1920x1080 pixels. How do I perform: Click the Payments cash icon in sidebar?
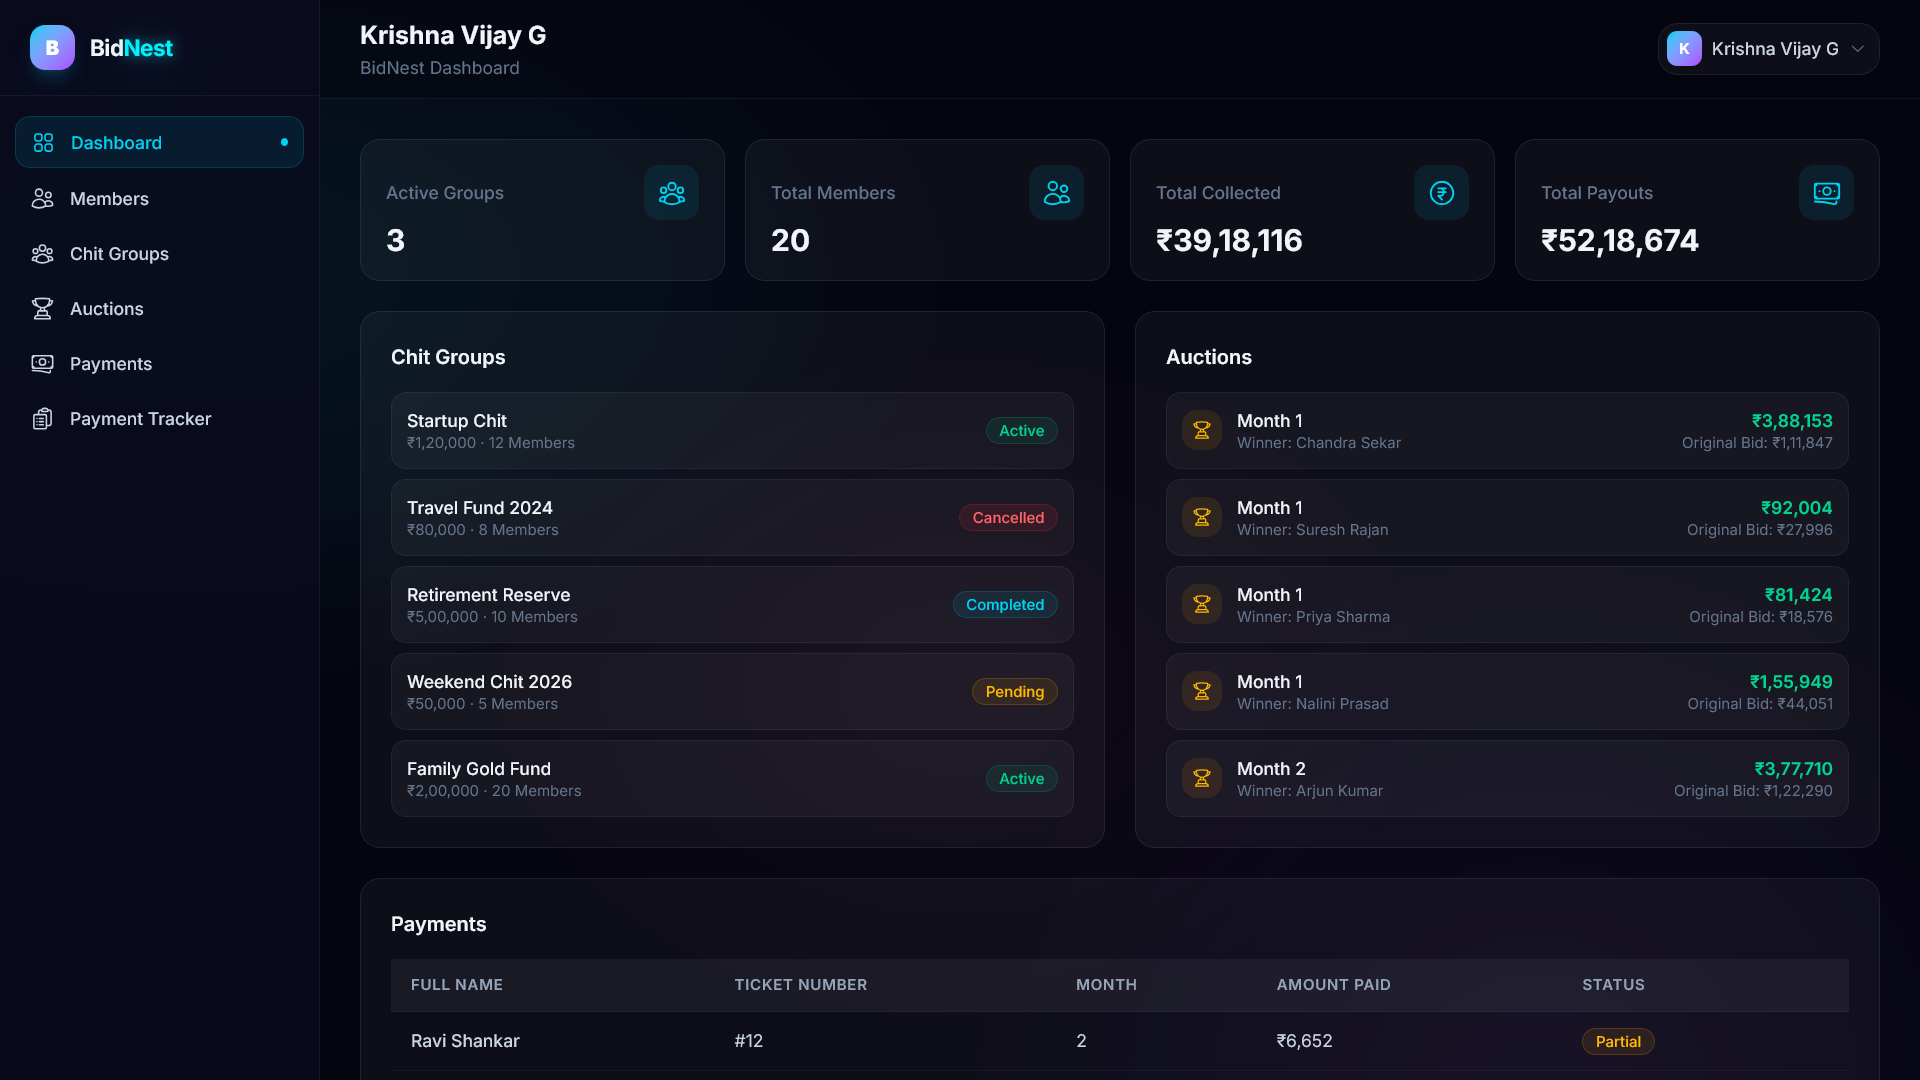click(x=42, y=364)
